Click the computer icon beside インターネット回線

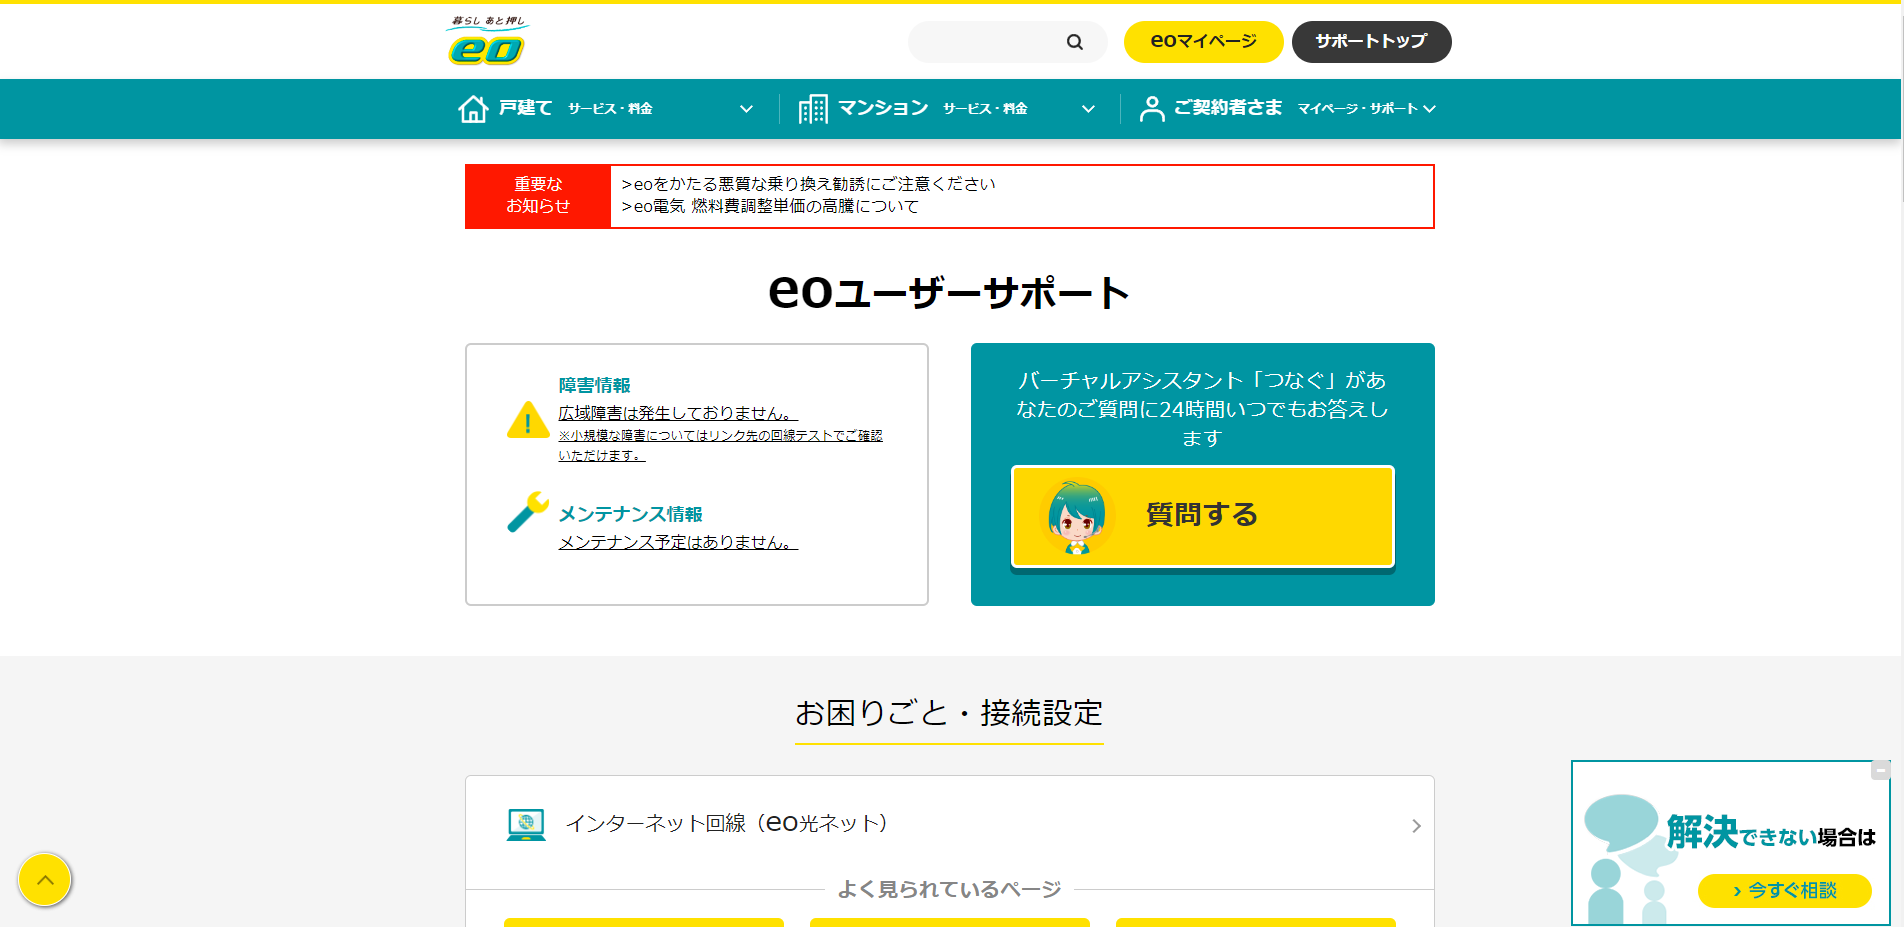(526, 824)
